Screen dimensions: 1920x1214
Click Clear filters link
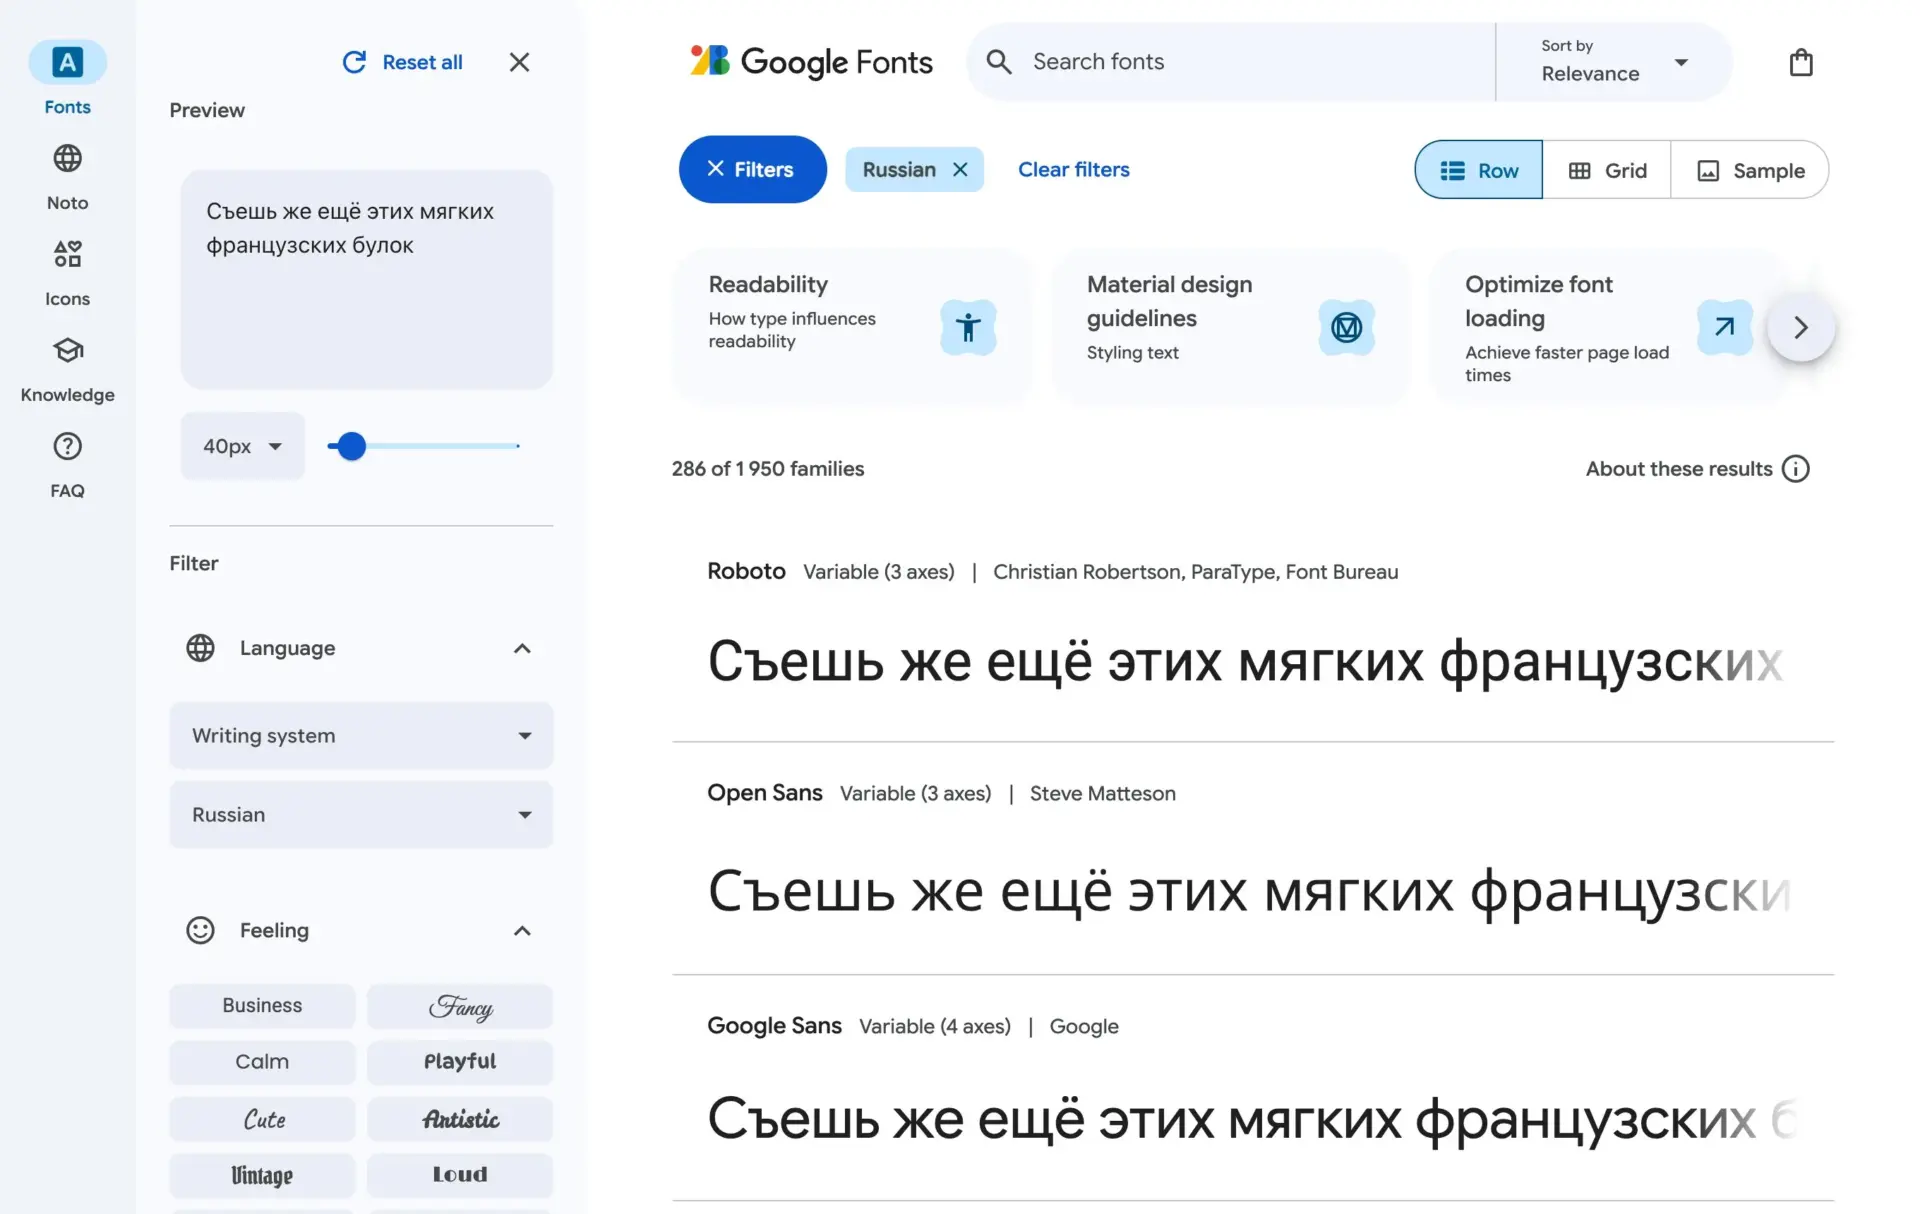pos(1073,169)
